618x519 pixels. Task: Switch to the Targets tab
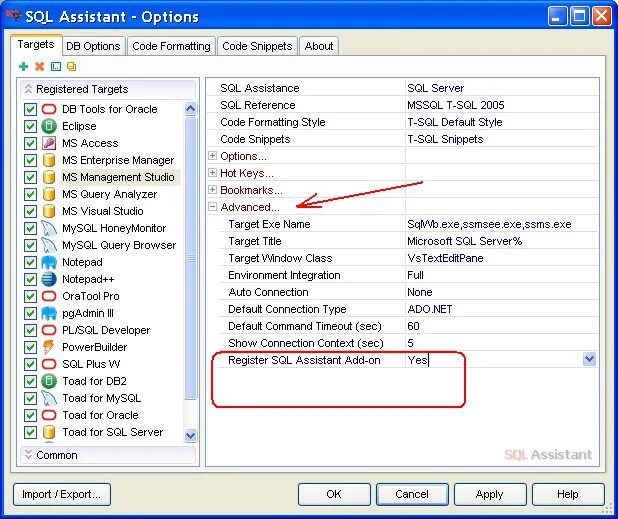tap(36, 45)
